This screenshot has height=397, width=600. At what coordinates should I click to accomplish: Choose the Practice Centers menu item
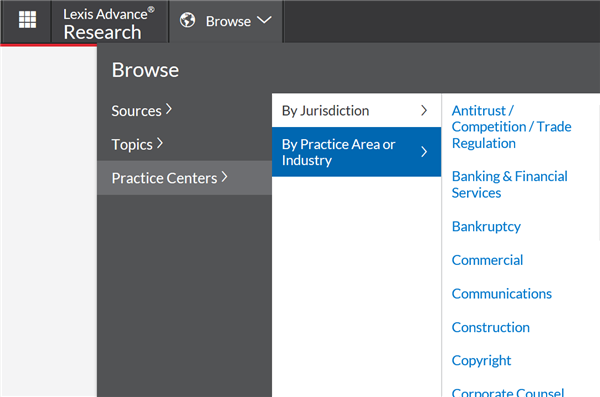point(184,178)
